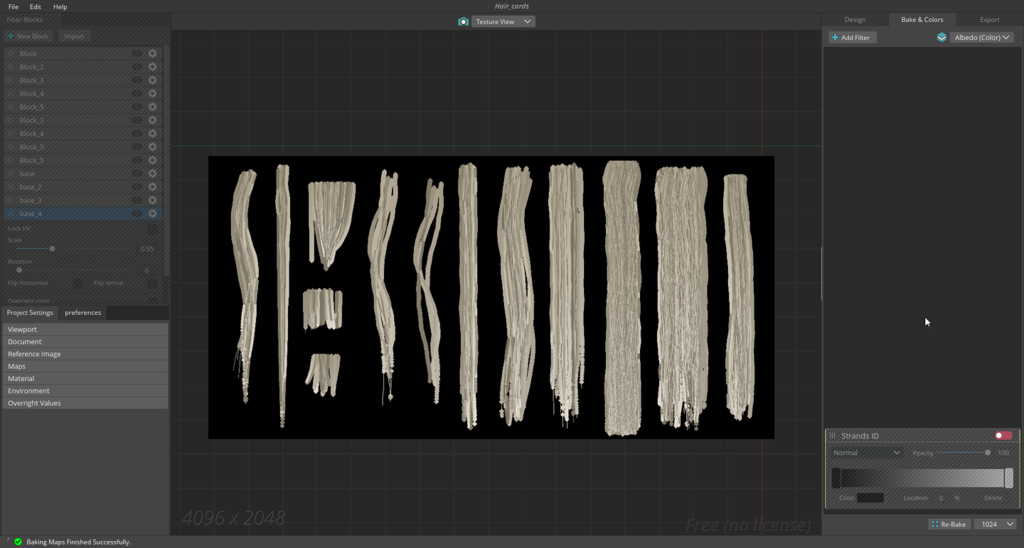Click the green success icon in status bar

coord(18,542)
